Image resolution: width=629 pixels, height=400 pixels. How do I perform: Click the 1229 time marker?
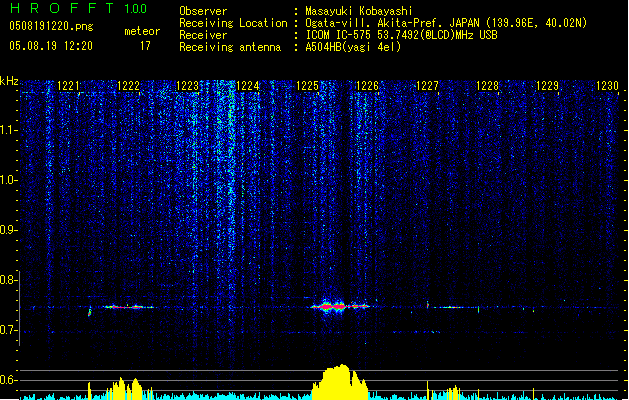[x=548, y=86]
